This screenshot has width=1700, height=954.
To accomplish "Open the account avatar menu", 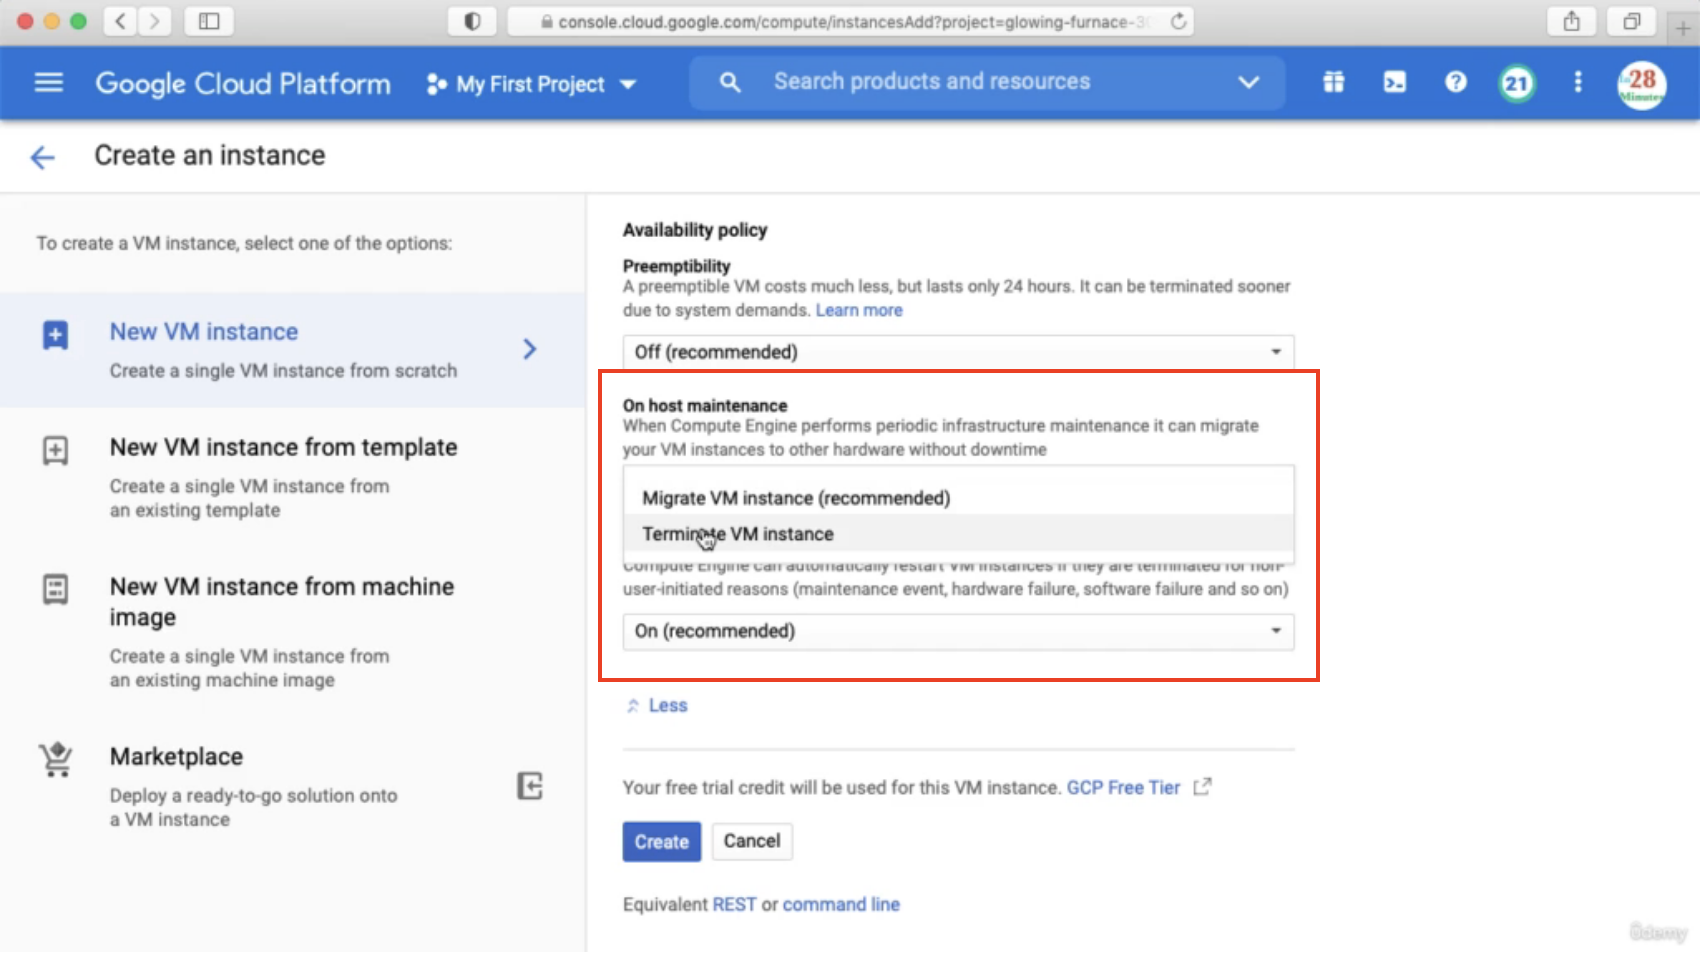I will click(1641, 84).
